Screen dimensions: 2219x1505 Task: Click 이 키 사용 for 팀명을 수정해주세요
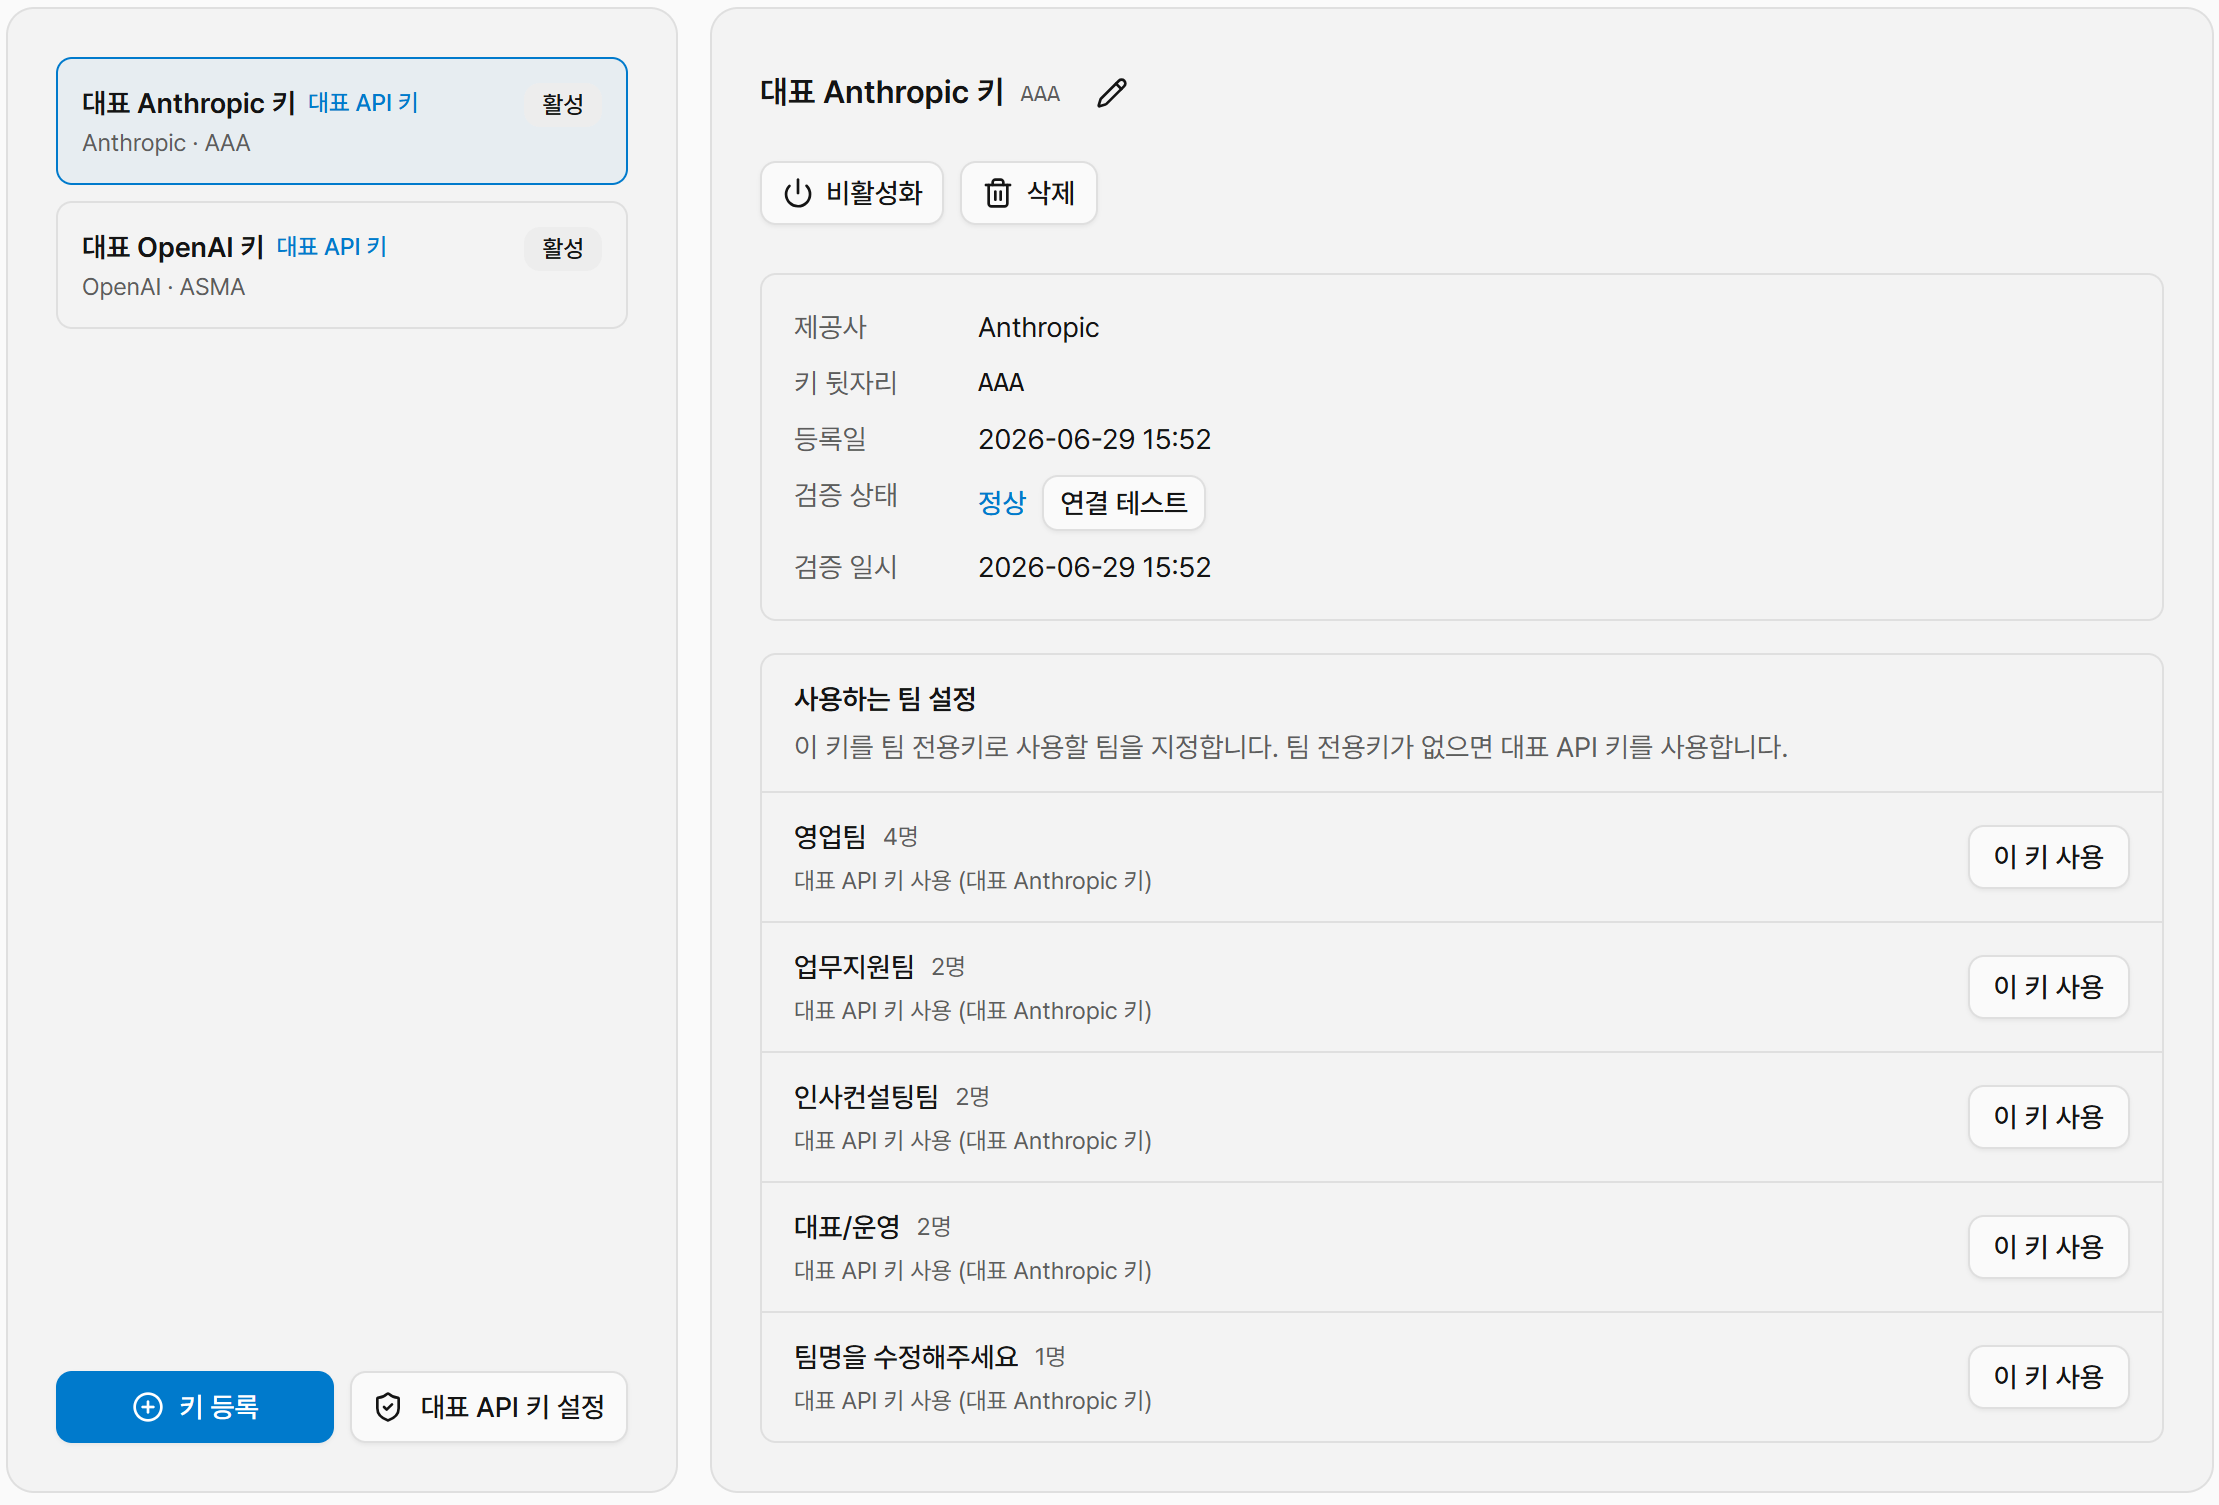click(x=2049, y=1377)
